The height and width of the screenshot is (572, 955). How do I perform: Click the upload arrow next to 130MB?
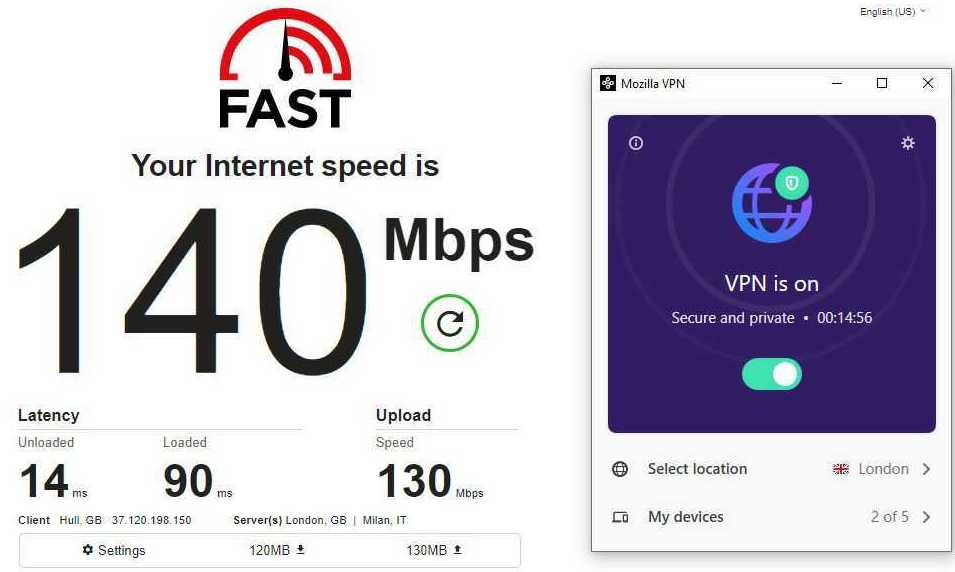click(x=457, y=550)
